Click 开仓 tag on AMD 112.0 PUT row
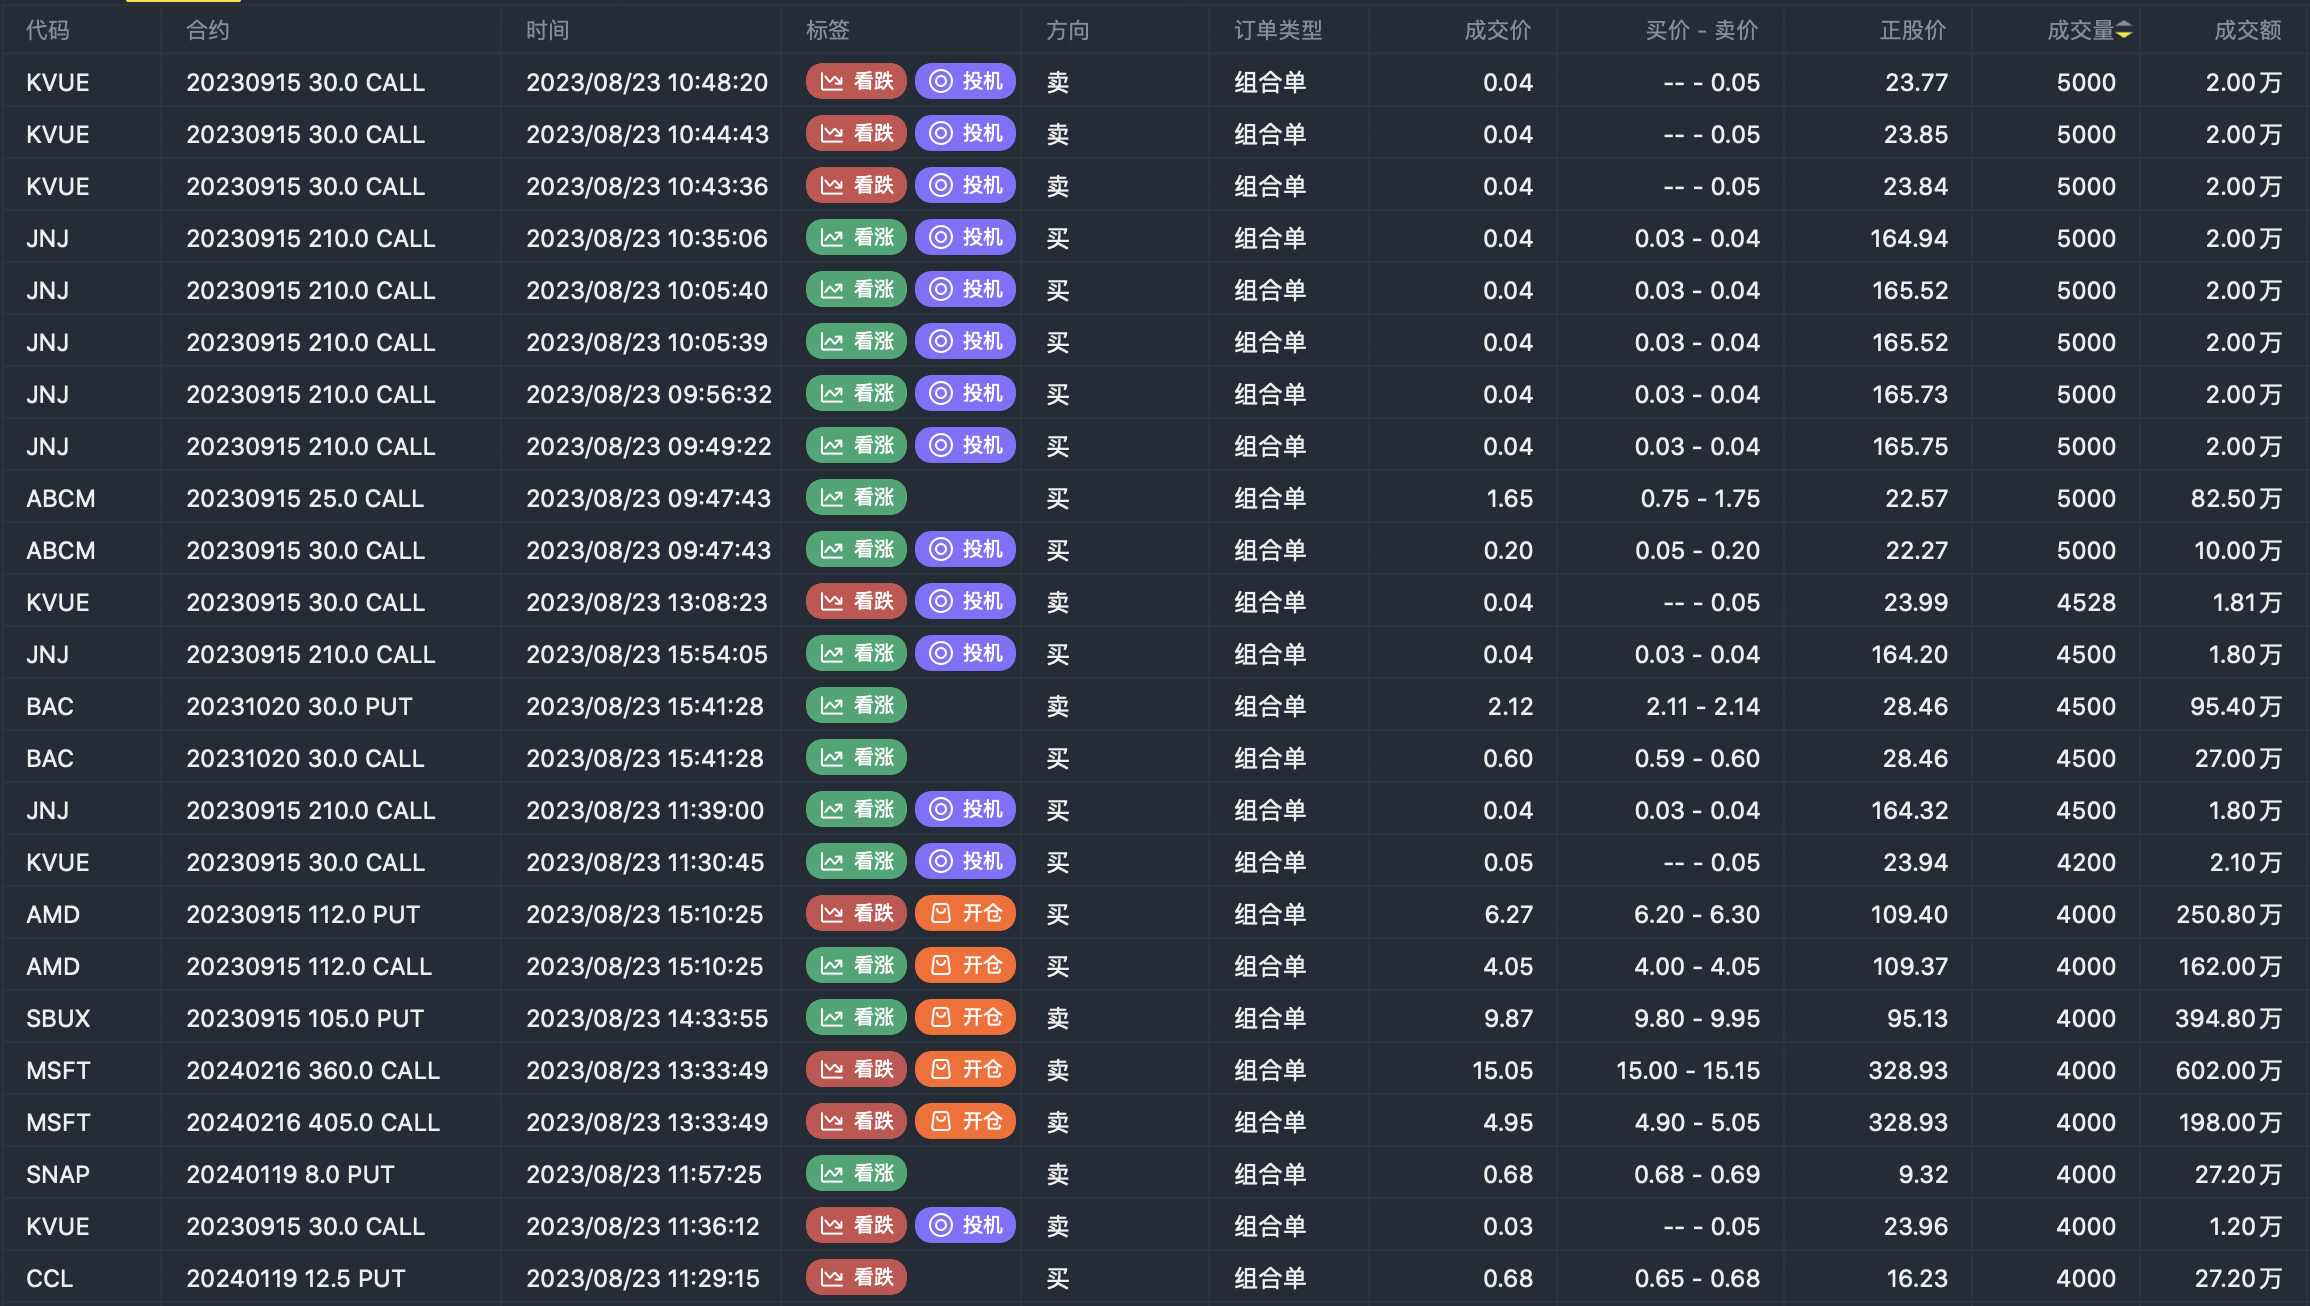 point(965,914)
